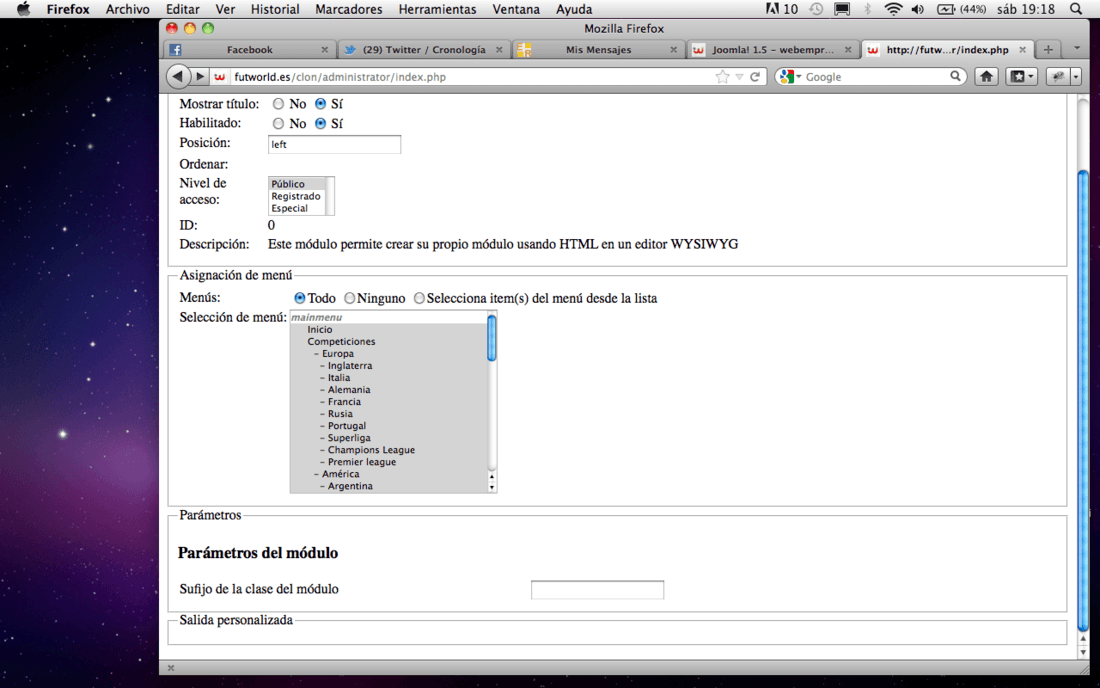Set Habilitado to Sí
Screen dimensions: 1100x688
[321, 123]
